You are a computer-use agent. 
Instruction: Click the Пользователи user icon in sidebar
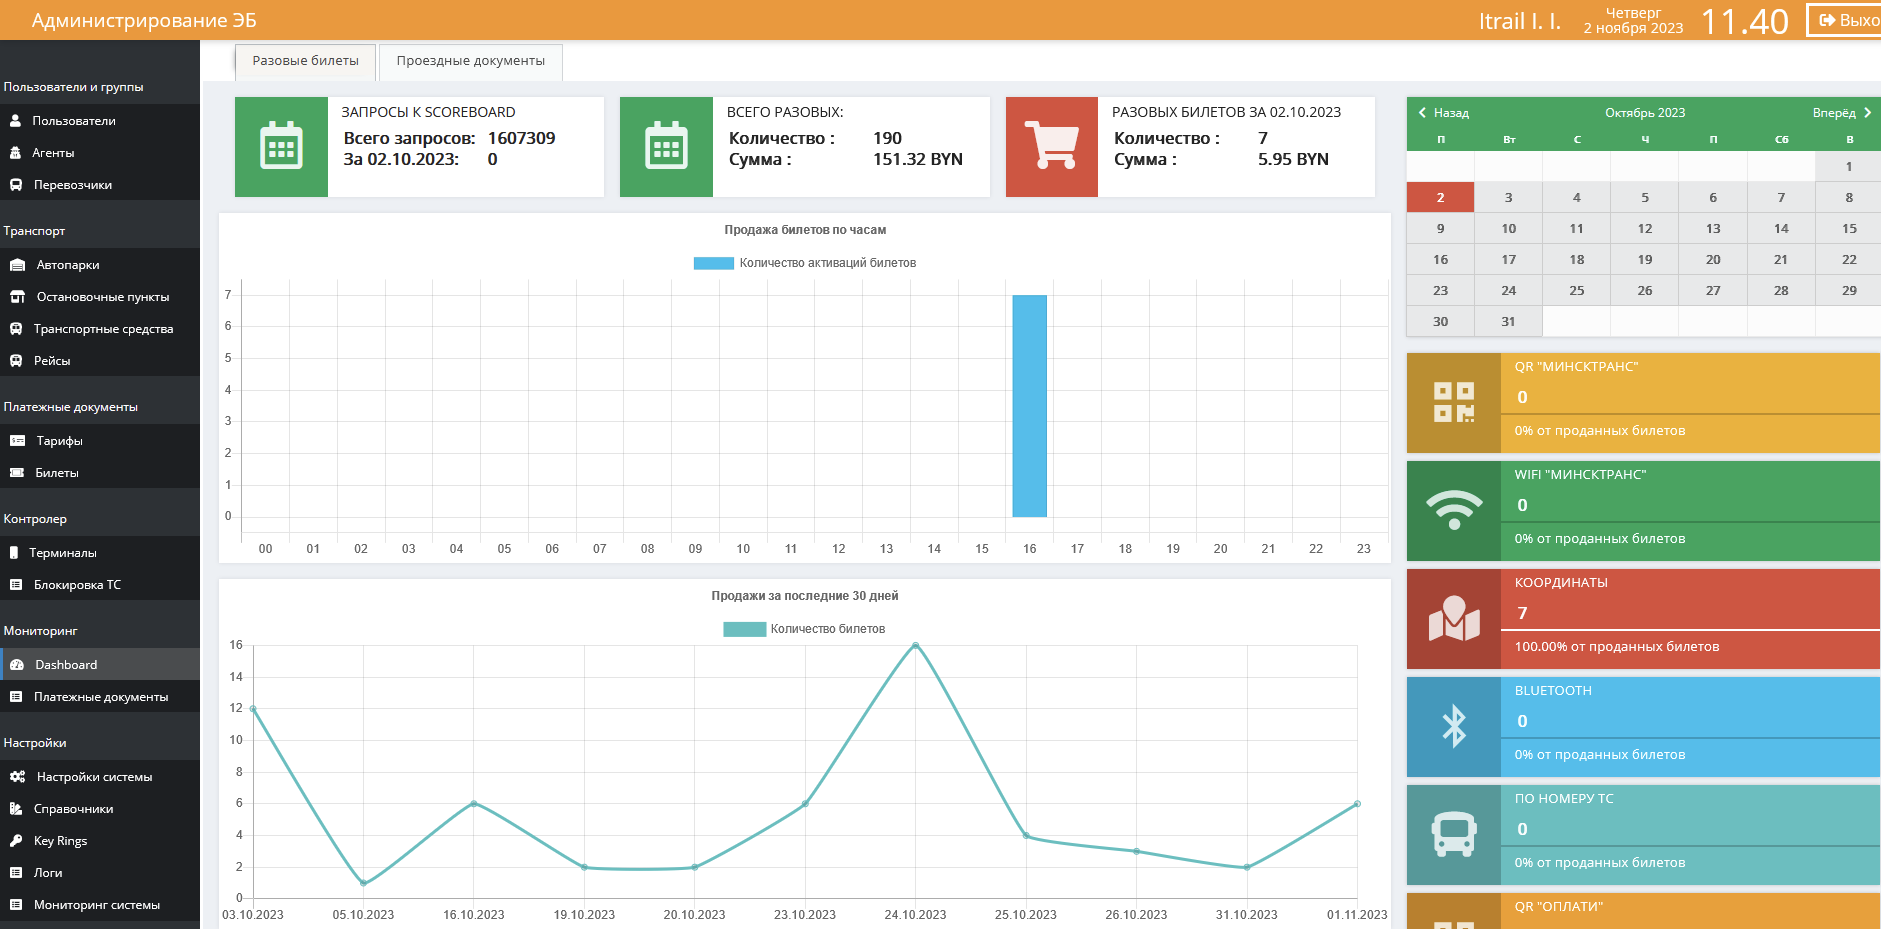click(x=16, y=121)
